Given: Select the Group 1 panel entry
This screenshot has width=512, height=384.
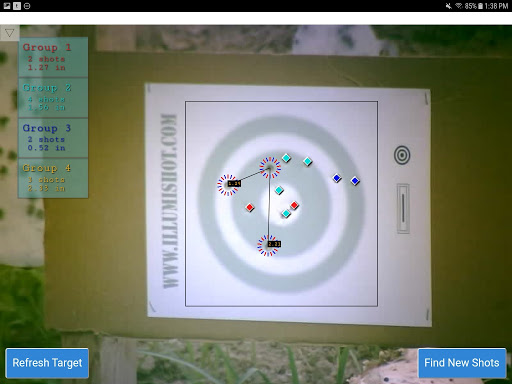Looking at the screenshot, I should point(53,57).
